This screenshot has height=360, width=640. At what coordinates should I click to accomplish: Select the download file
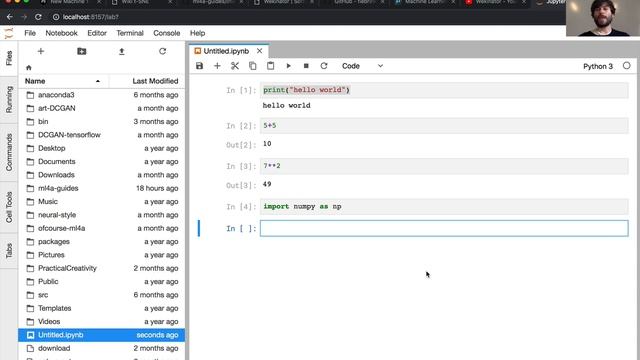[101, 348]
